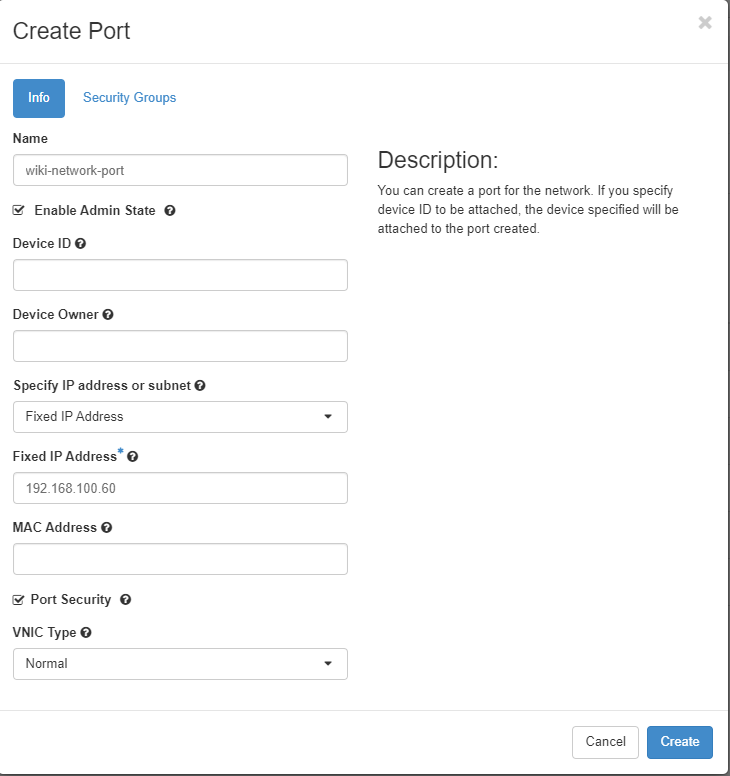Toggle the Port Security checkbox
Image resolution: width=730 pixels, height=776 pixels.
pyautogui.click(x=19, y=600)
